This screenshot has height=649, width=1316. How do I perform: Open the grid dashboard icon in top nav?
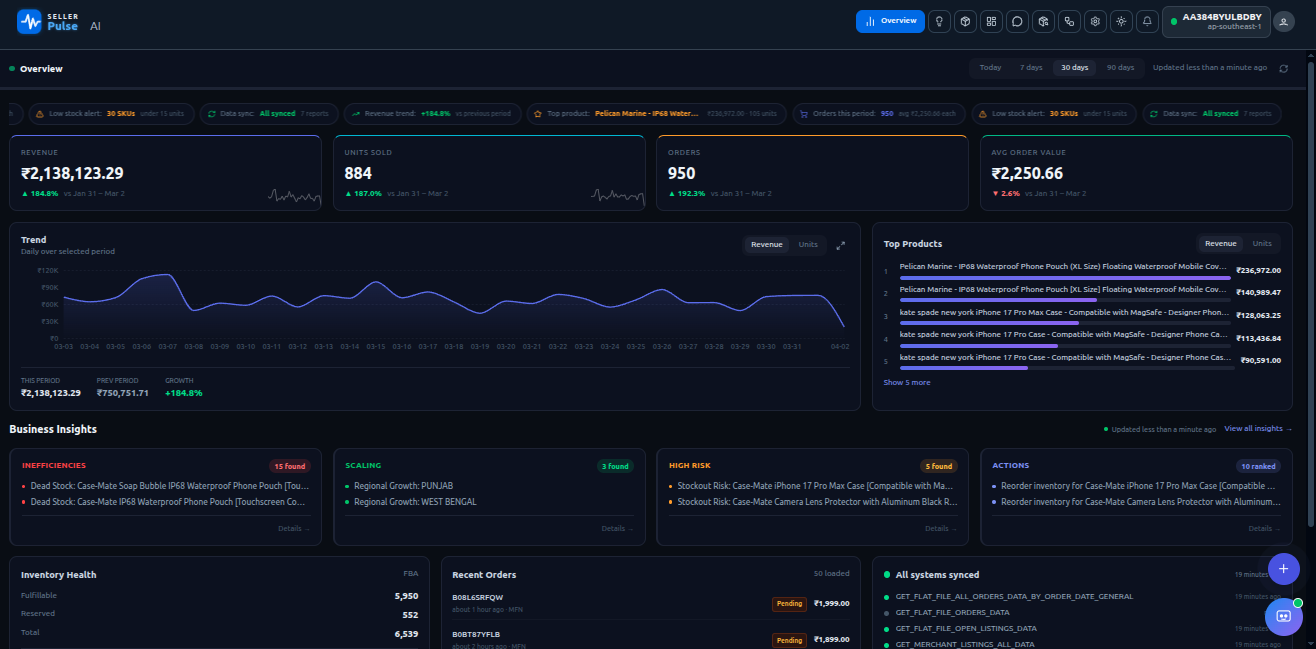(x=991, y=21)
